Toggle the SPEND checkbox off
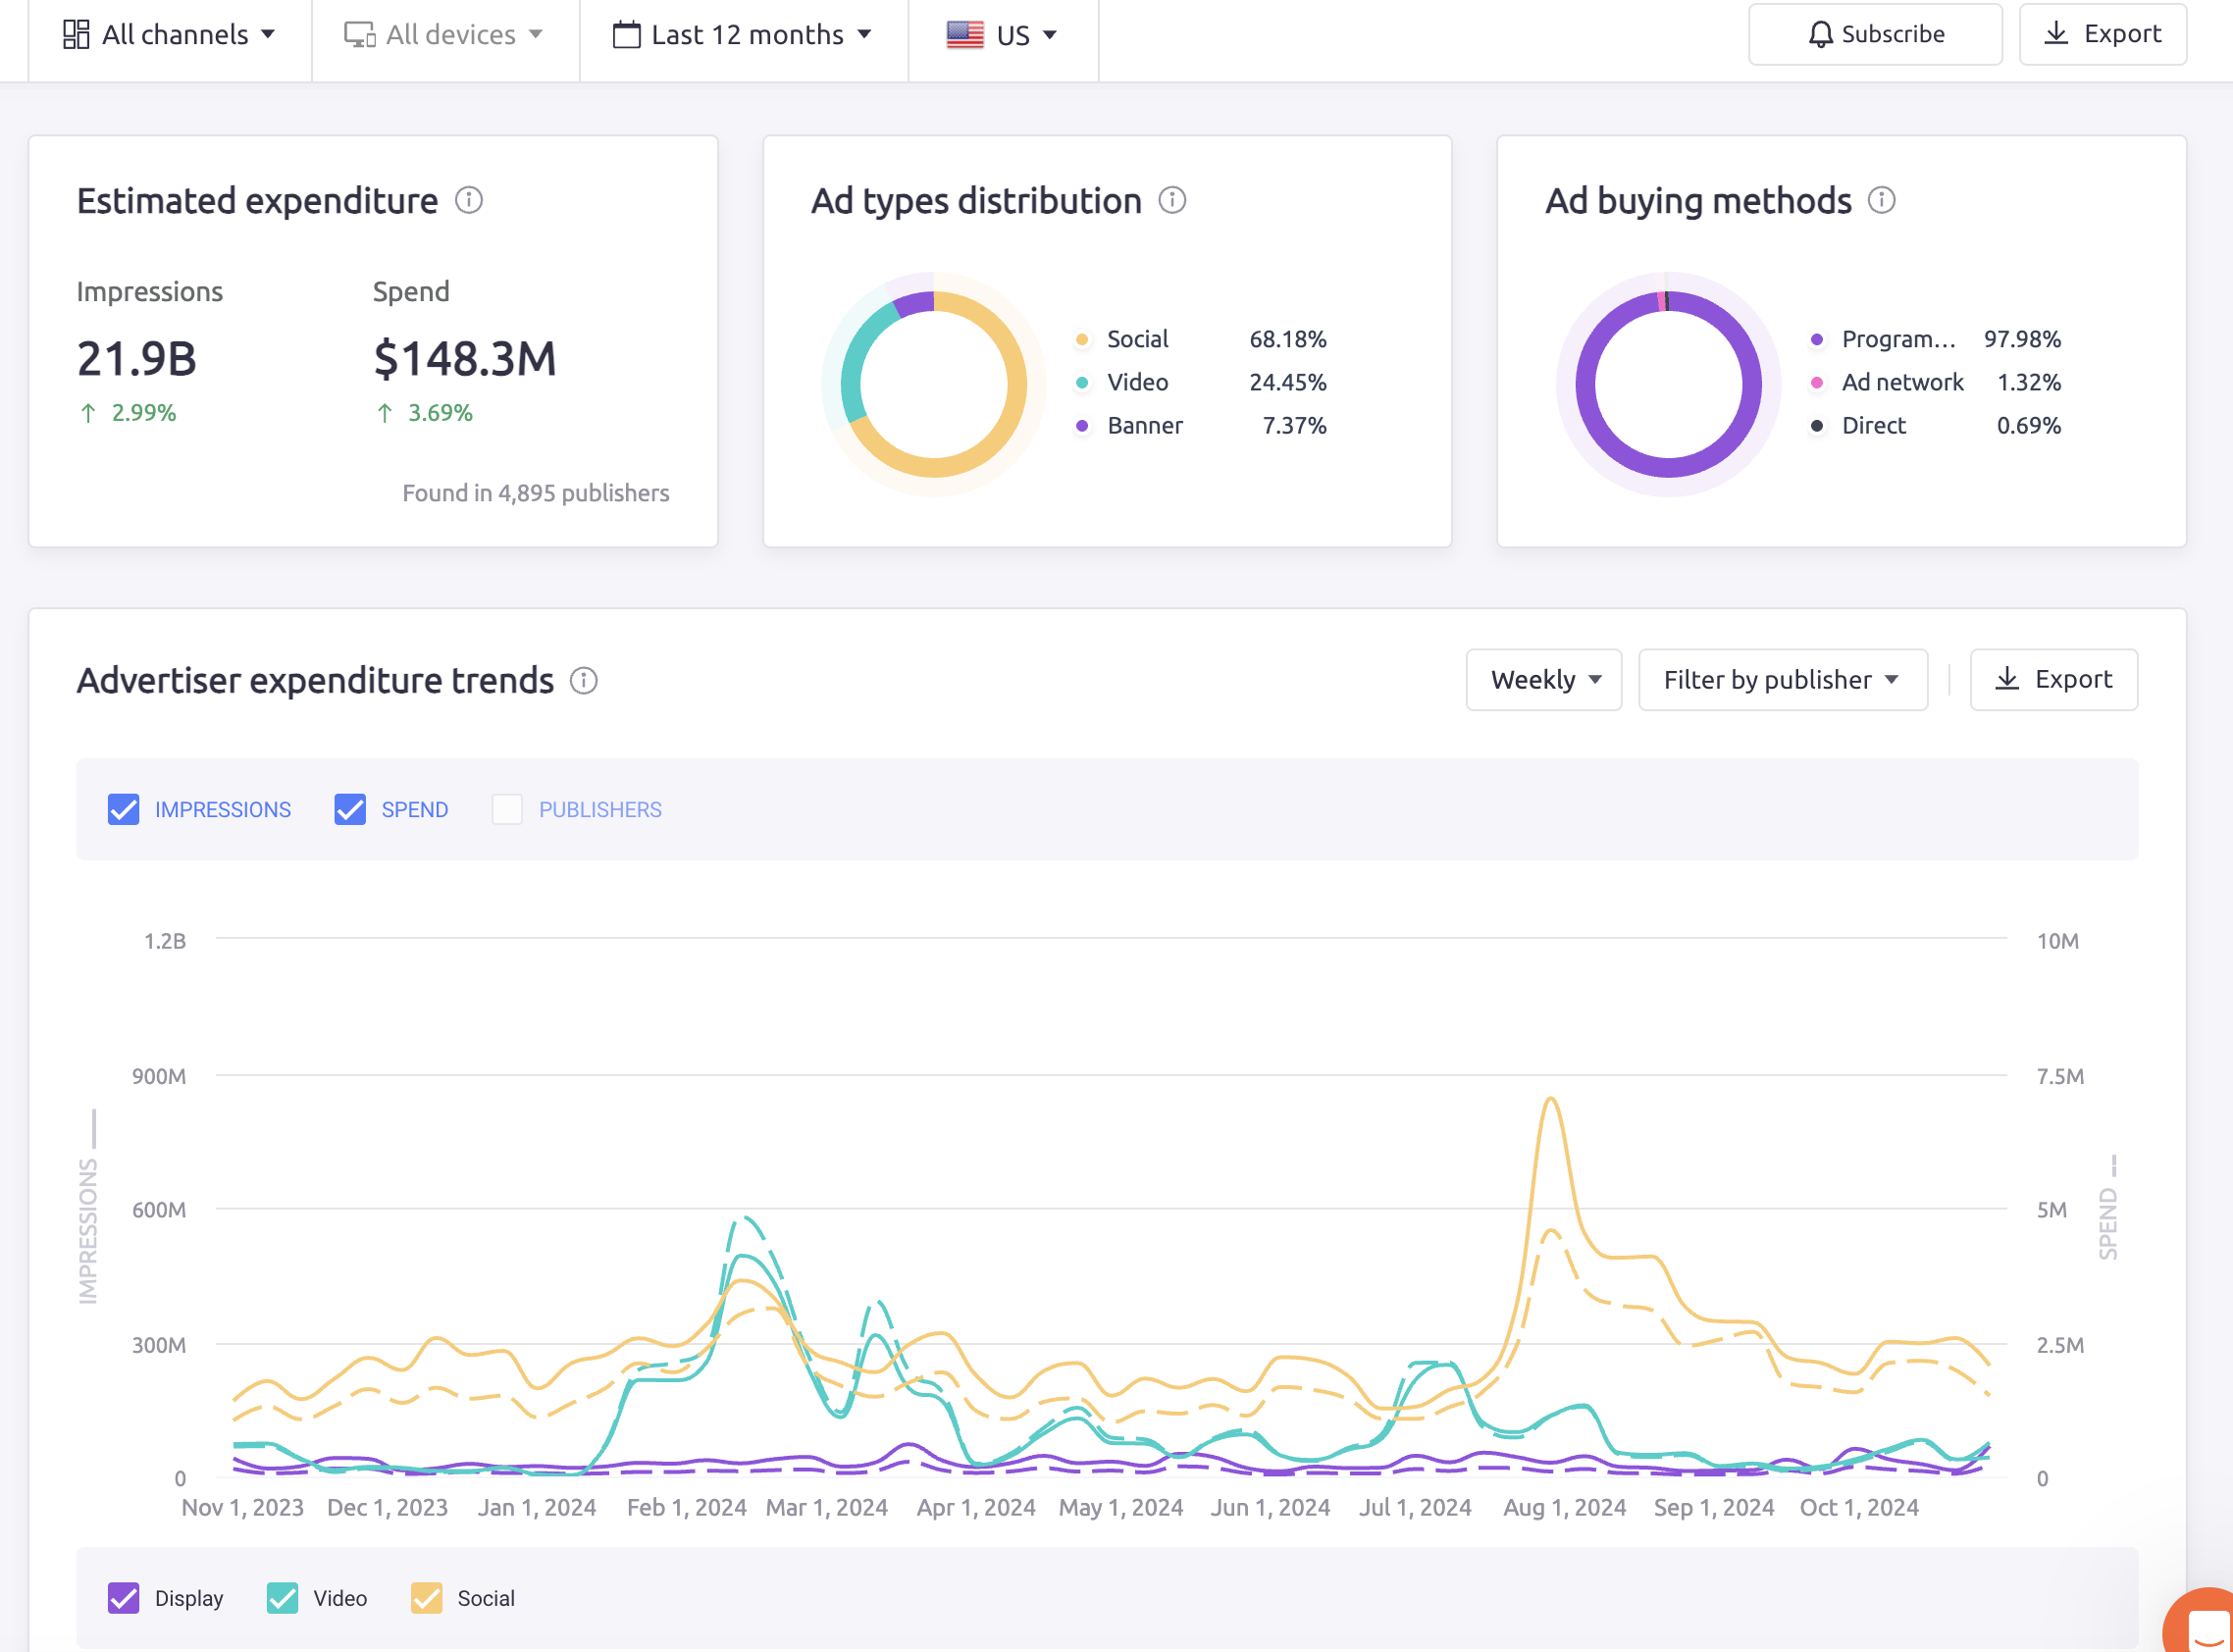The image size is (2233, 1652). coord(348,808)
